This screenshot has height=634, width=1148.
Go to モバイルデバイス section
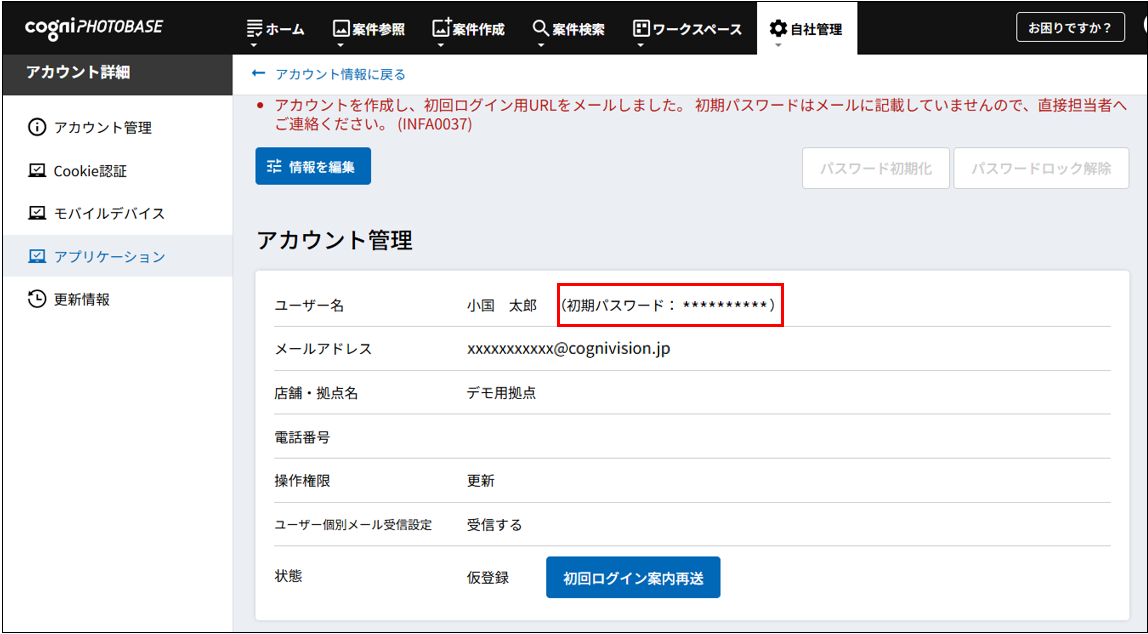(x=109, y=213)
